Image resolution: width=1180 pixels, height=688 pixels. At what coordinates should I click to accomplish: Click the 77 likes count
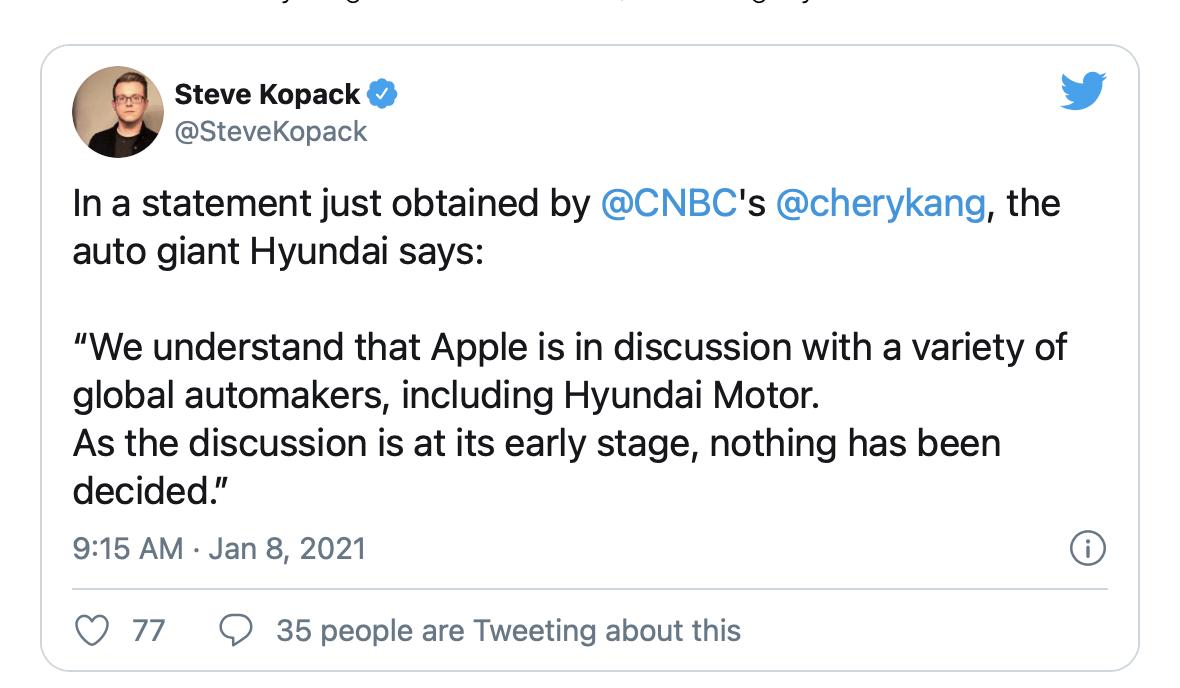click(149, 631)
